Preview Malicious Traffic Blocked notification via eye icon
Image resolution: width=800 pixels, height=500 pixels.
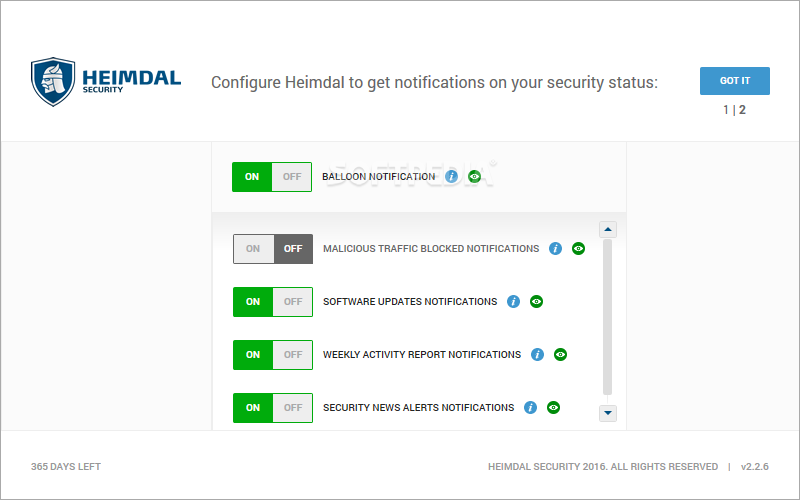578,249
